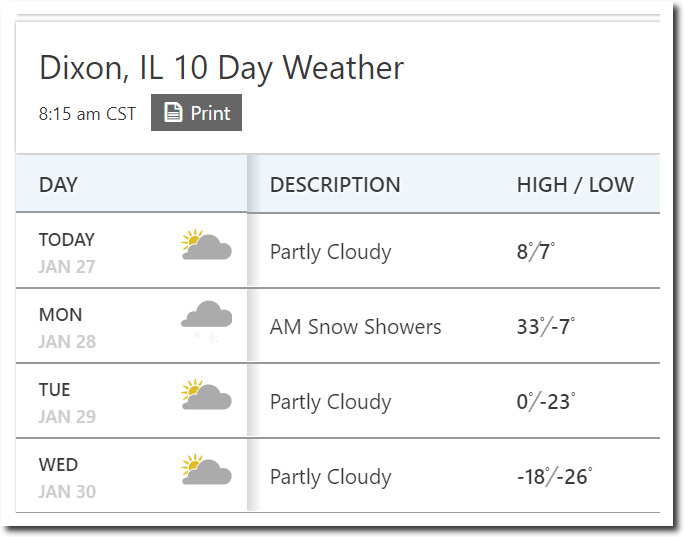Click the document icon in Print button

[x=173, y=112]
